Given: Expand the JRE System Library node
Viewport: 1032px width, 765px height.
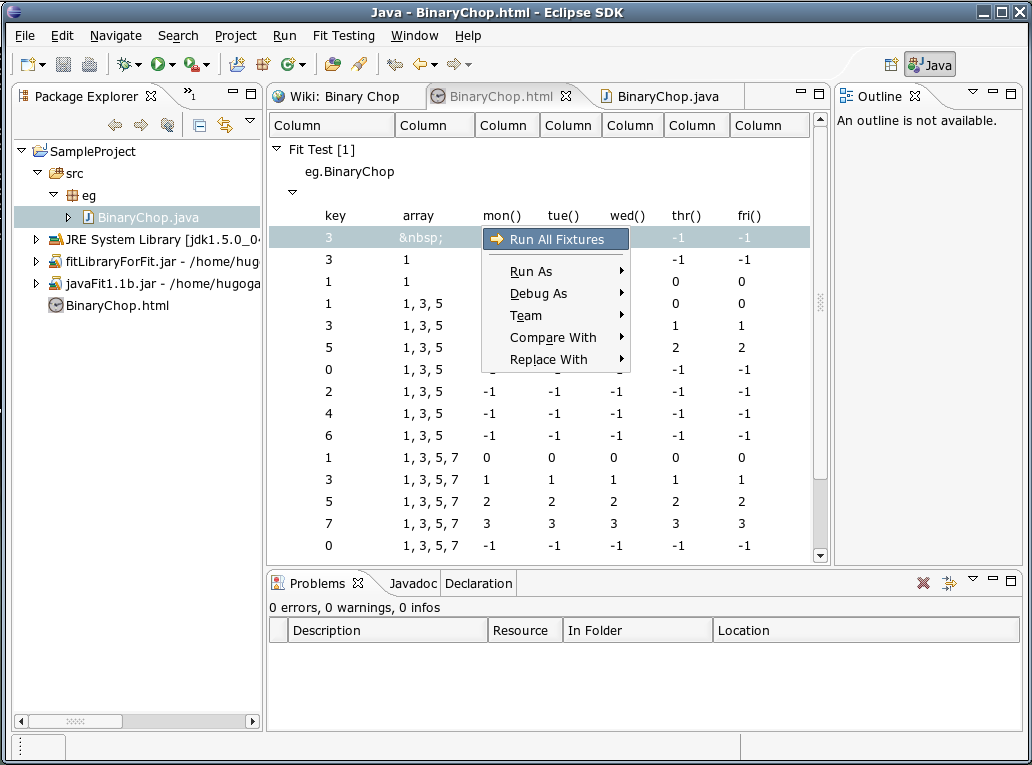Looking at the screenshot, I should pyautogui.click(x=37, y=240).
